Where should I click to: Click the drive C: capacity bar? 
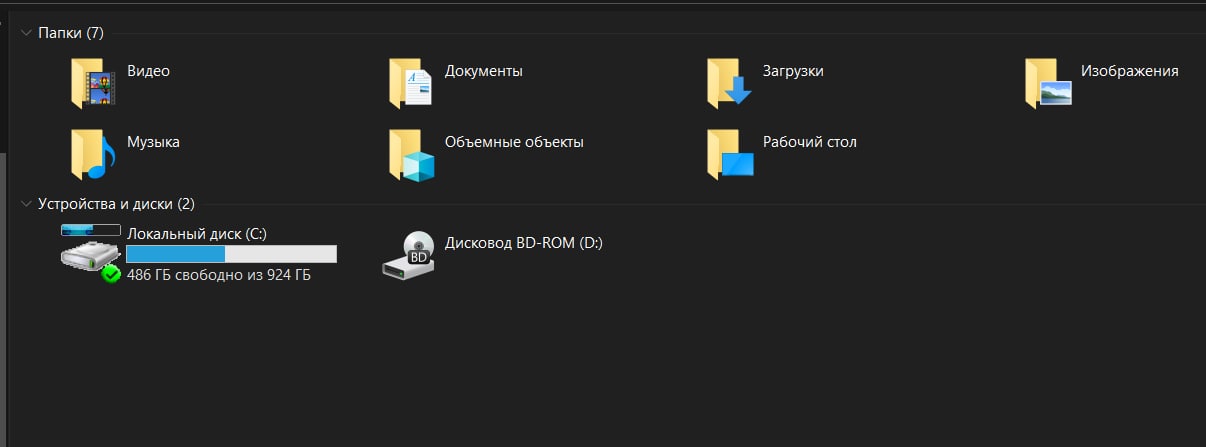231,254
